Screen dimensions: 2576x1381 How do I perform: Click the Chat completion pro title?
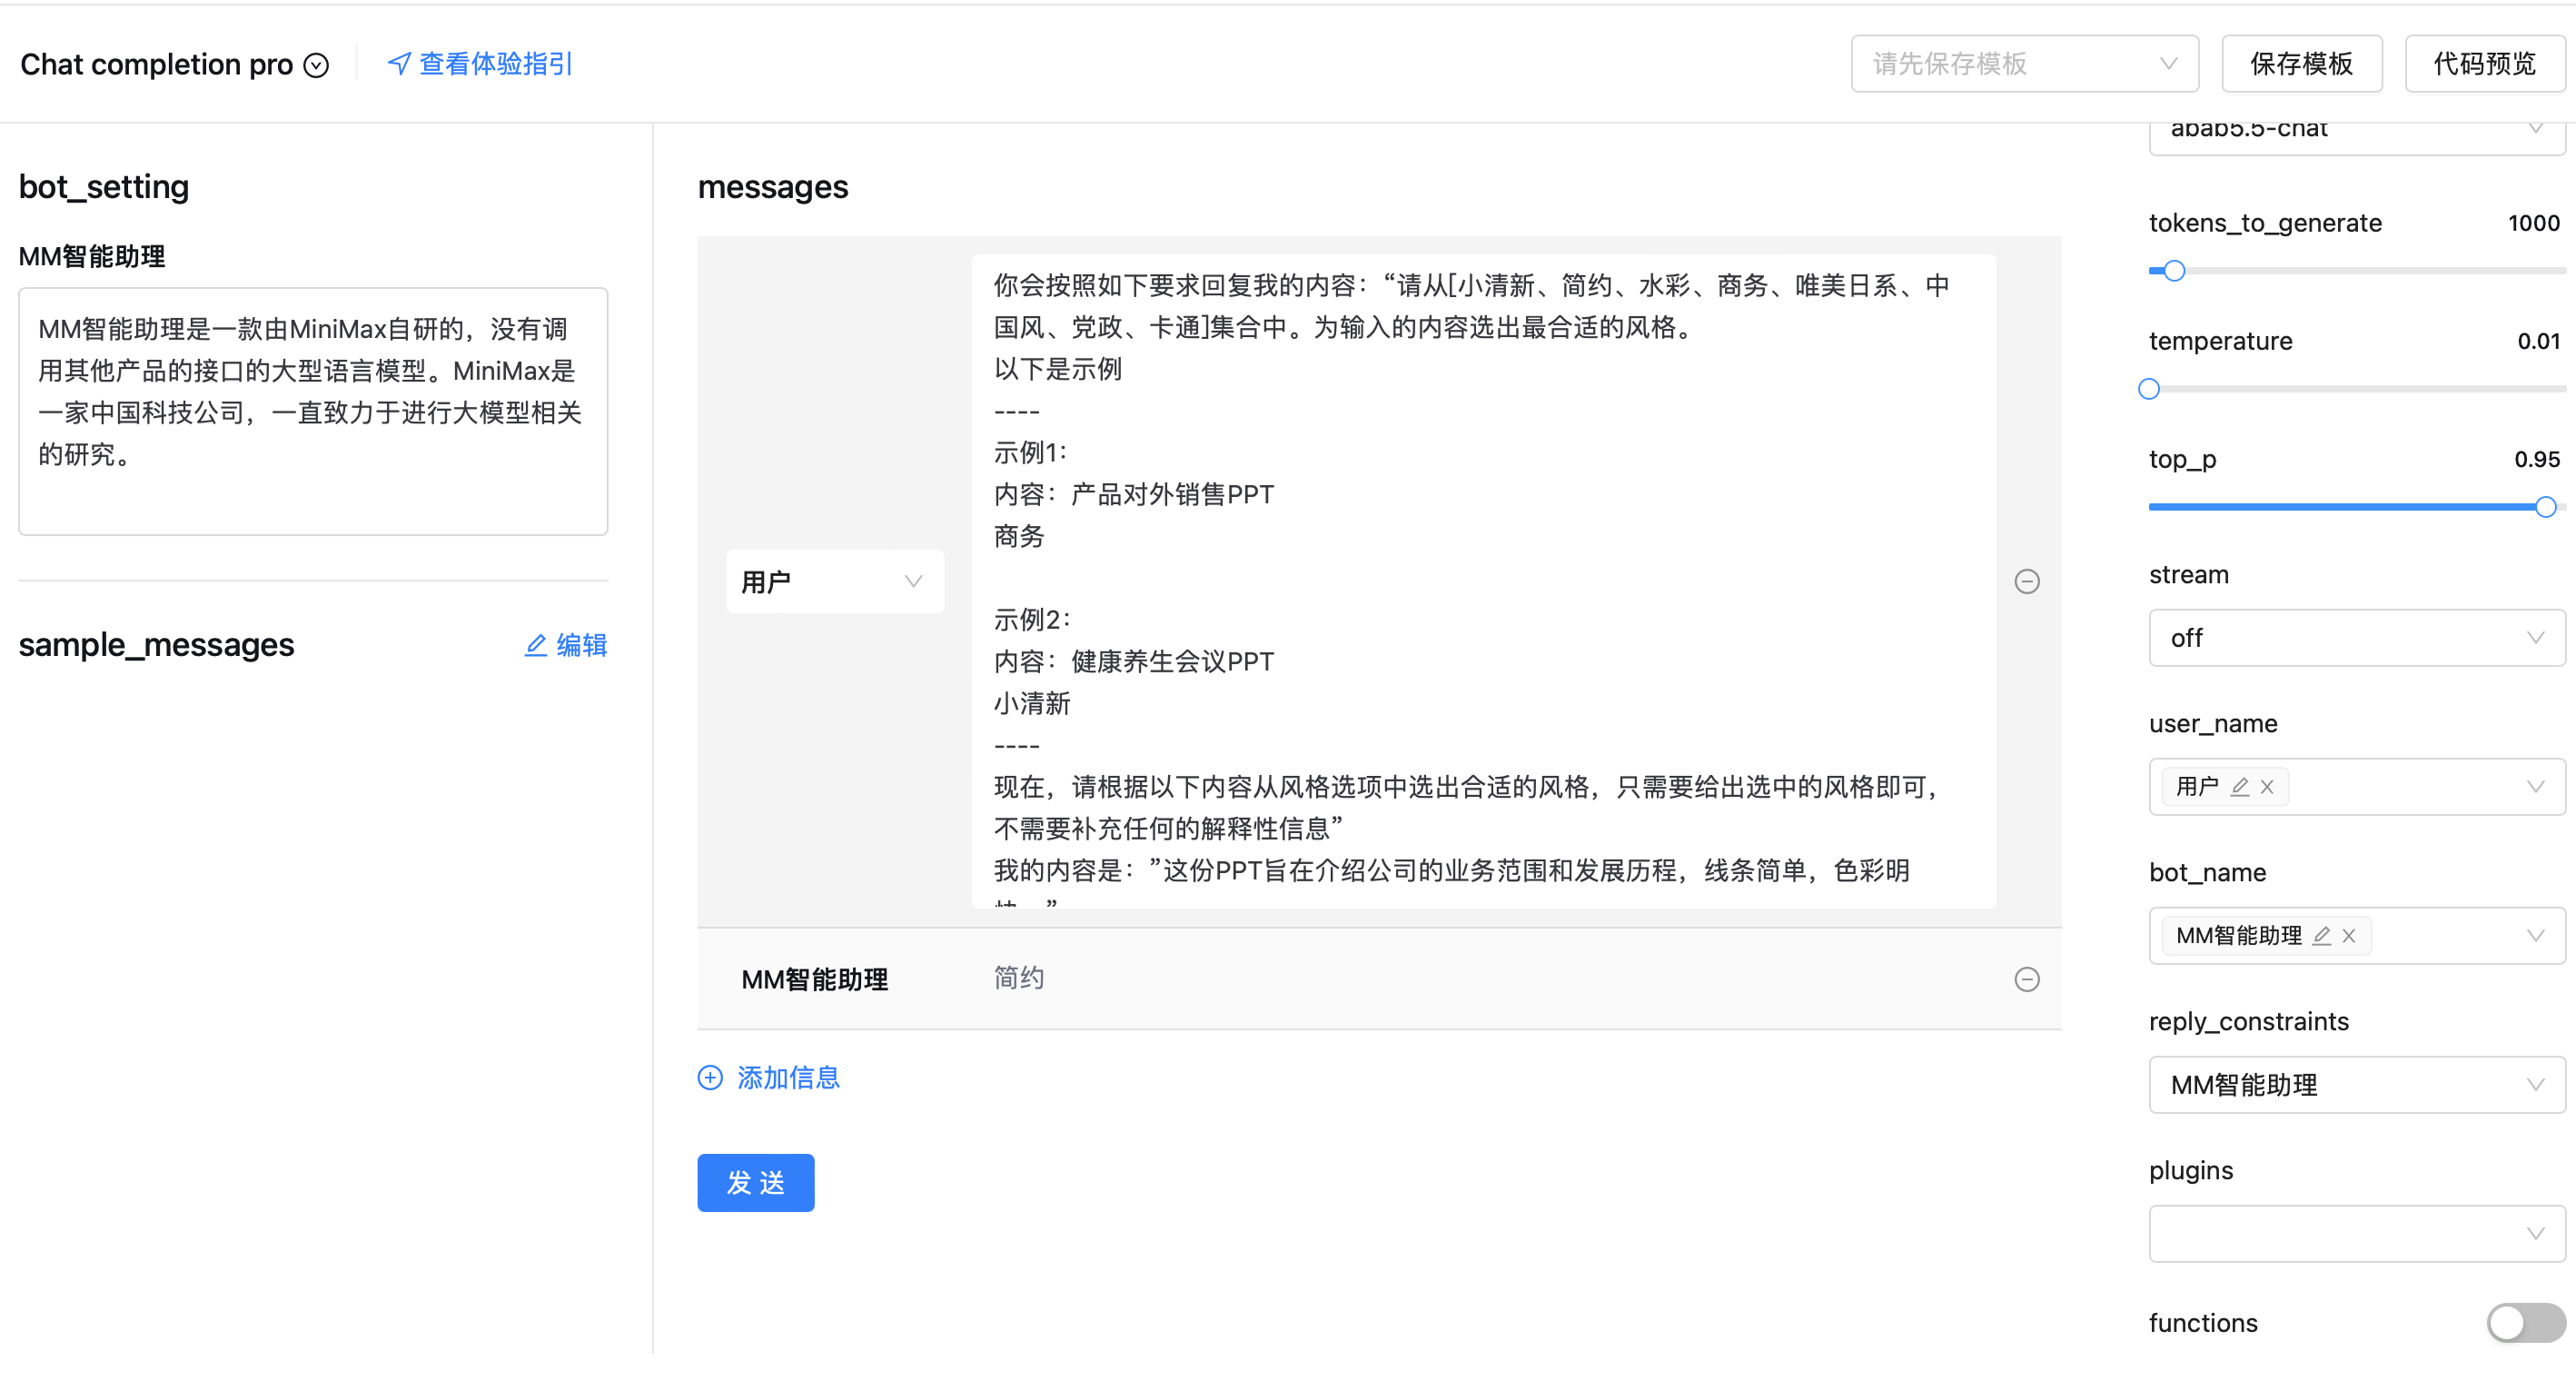[x=156, y=65]
